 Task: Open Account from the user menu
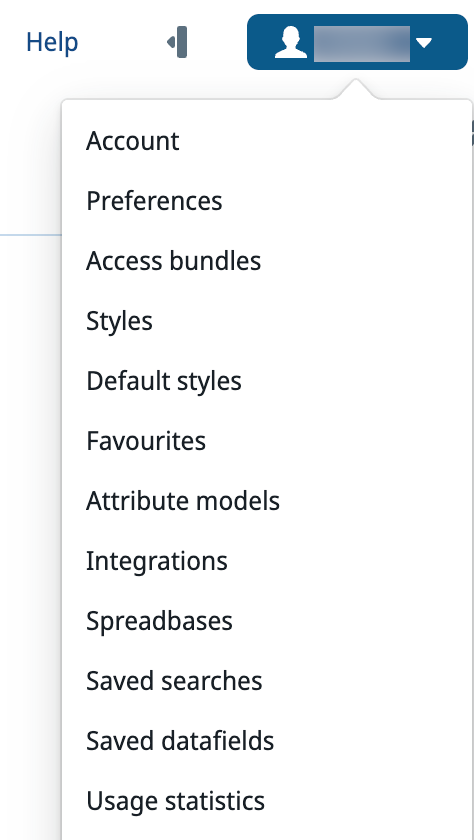point(133,141)
